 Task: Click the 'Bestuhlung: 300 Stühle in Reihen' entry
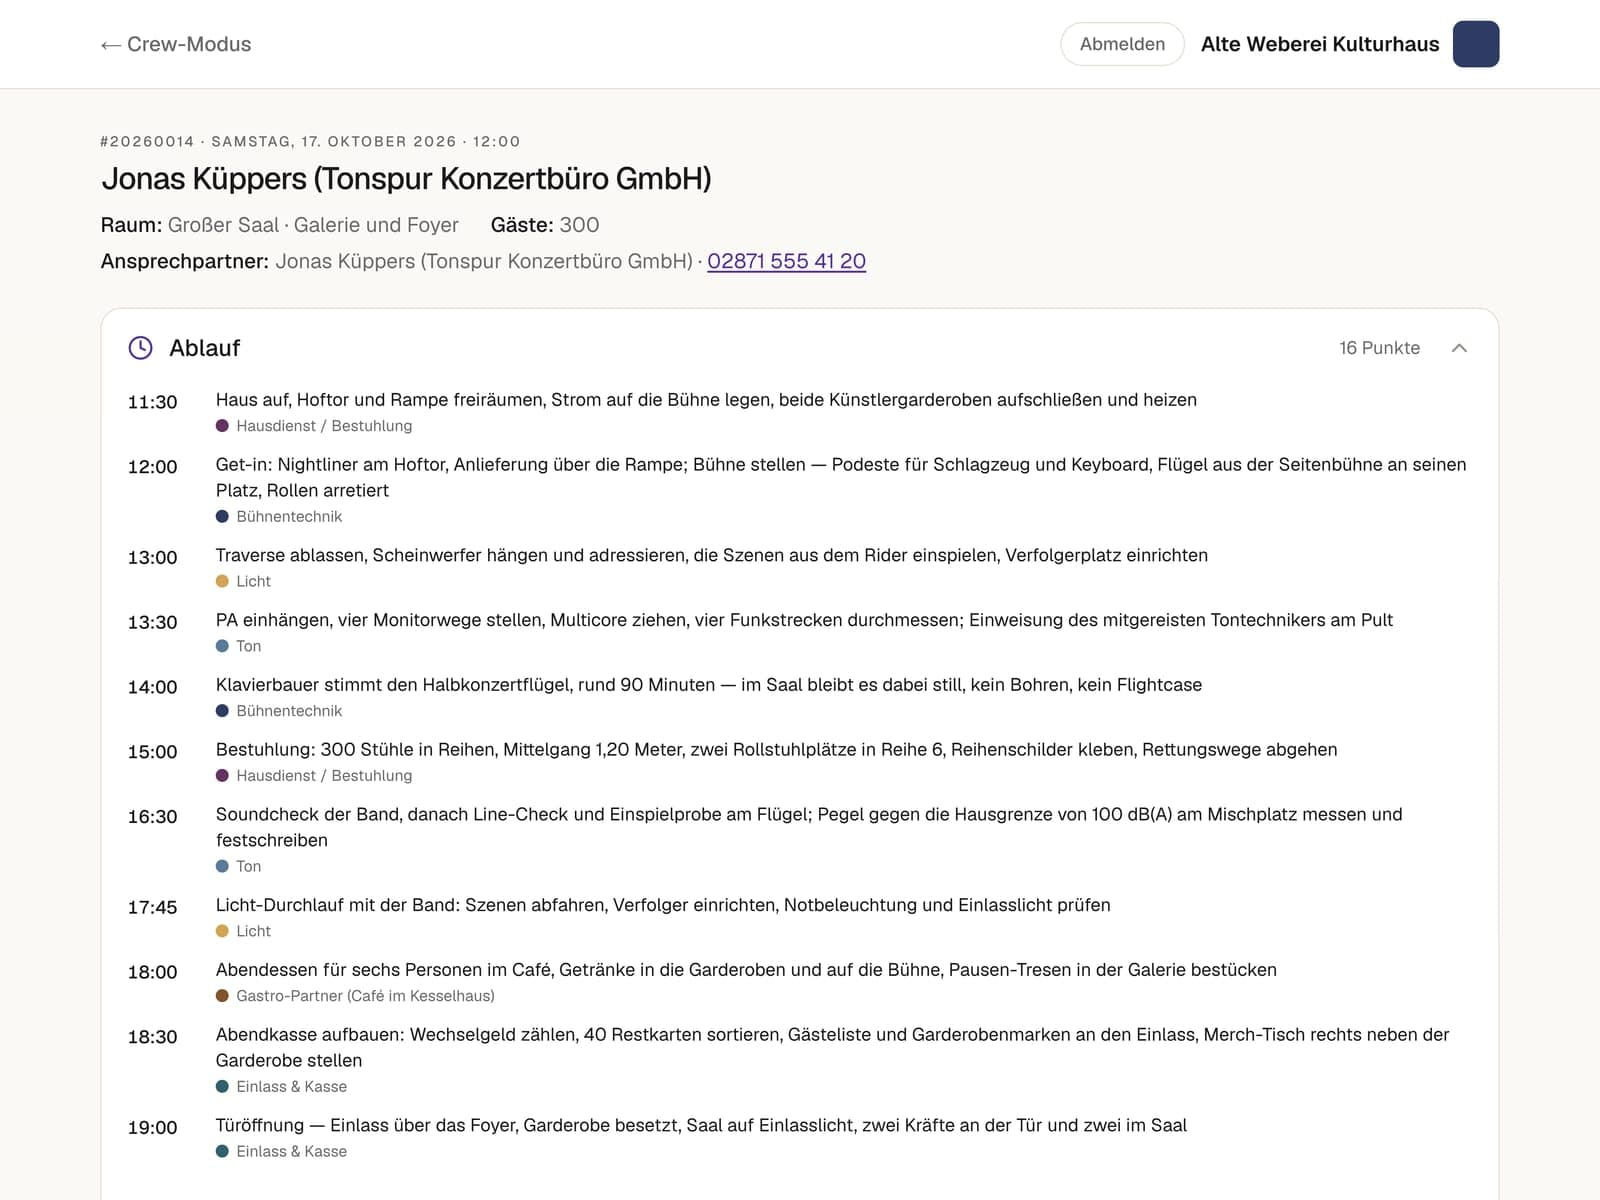click(776, 750)
